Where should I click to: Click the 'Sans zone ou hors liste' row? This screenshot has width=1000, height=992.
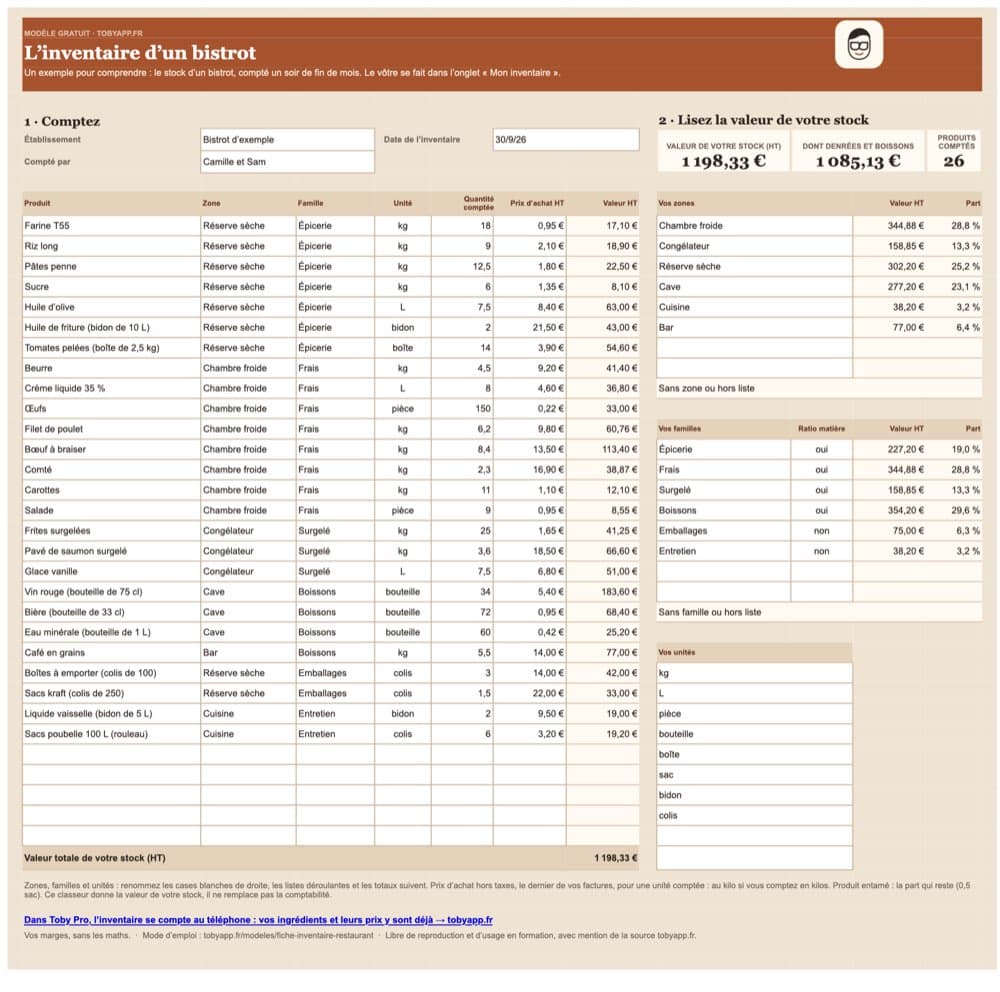point(819,389)
